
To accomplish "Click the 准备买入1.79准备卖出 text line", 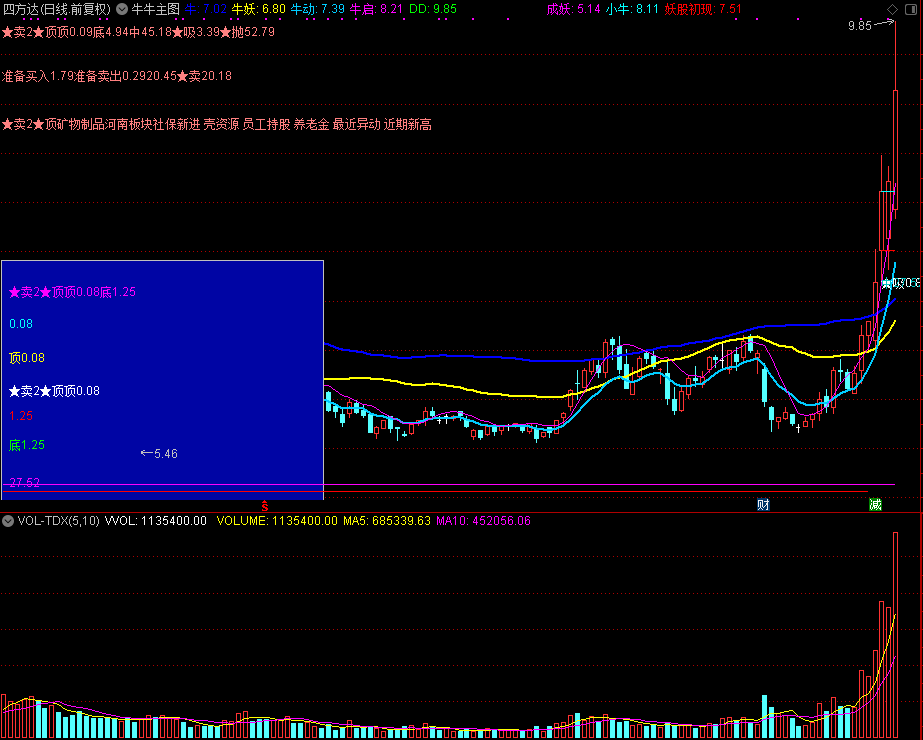I will pyautogui.click(x=117, y=76).
